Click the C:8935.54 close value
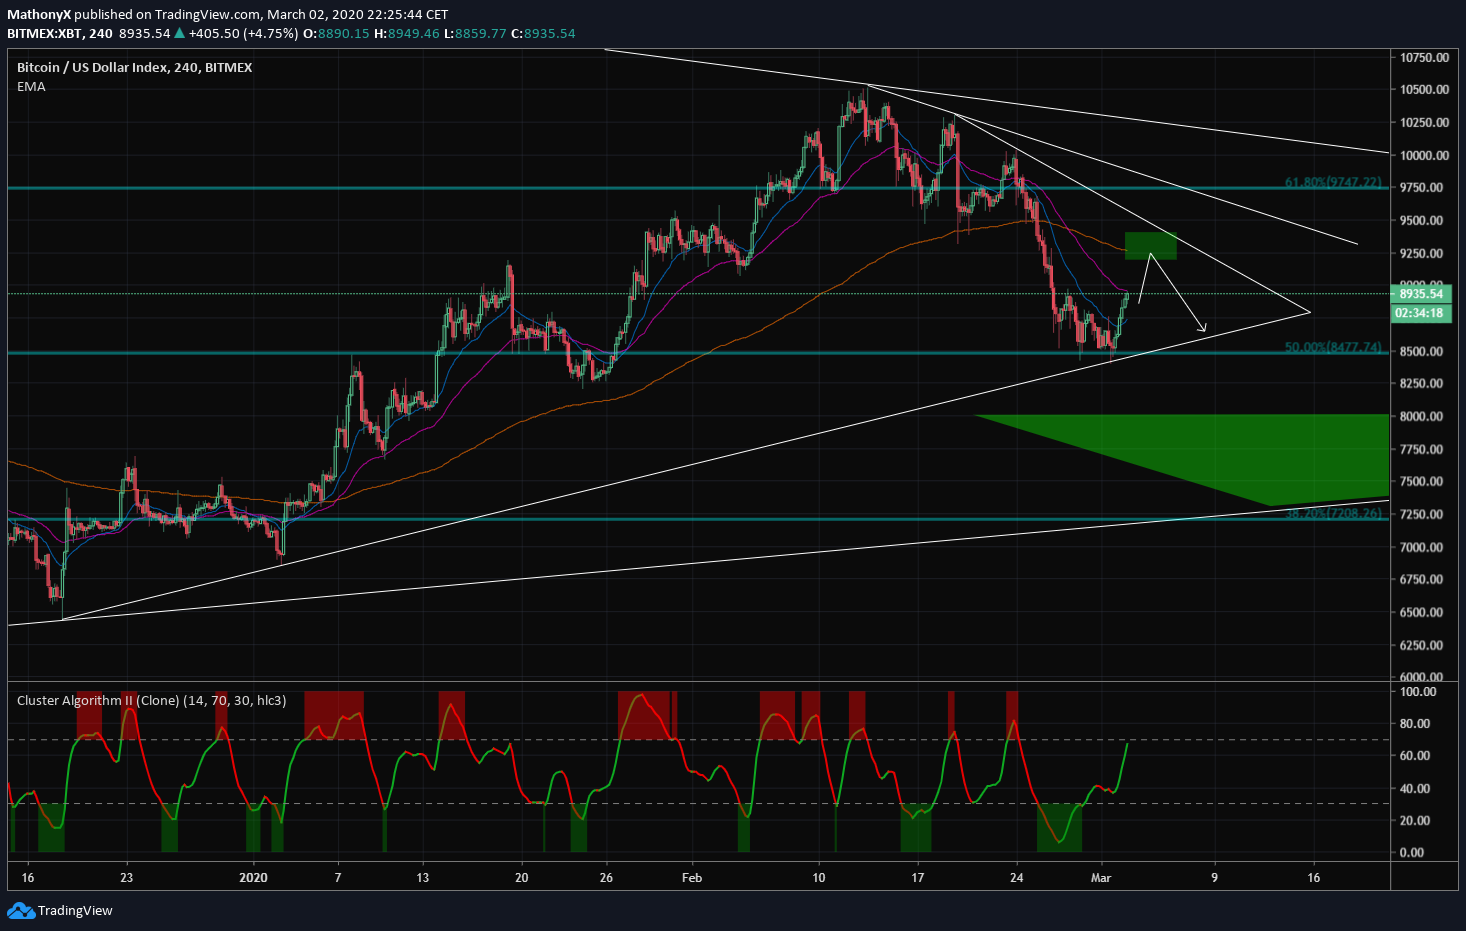Viewport: 1466px width, 931px height. click(x=543, y=33)
